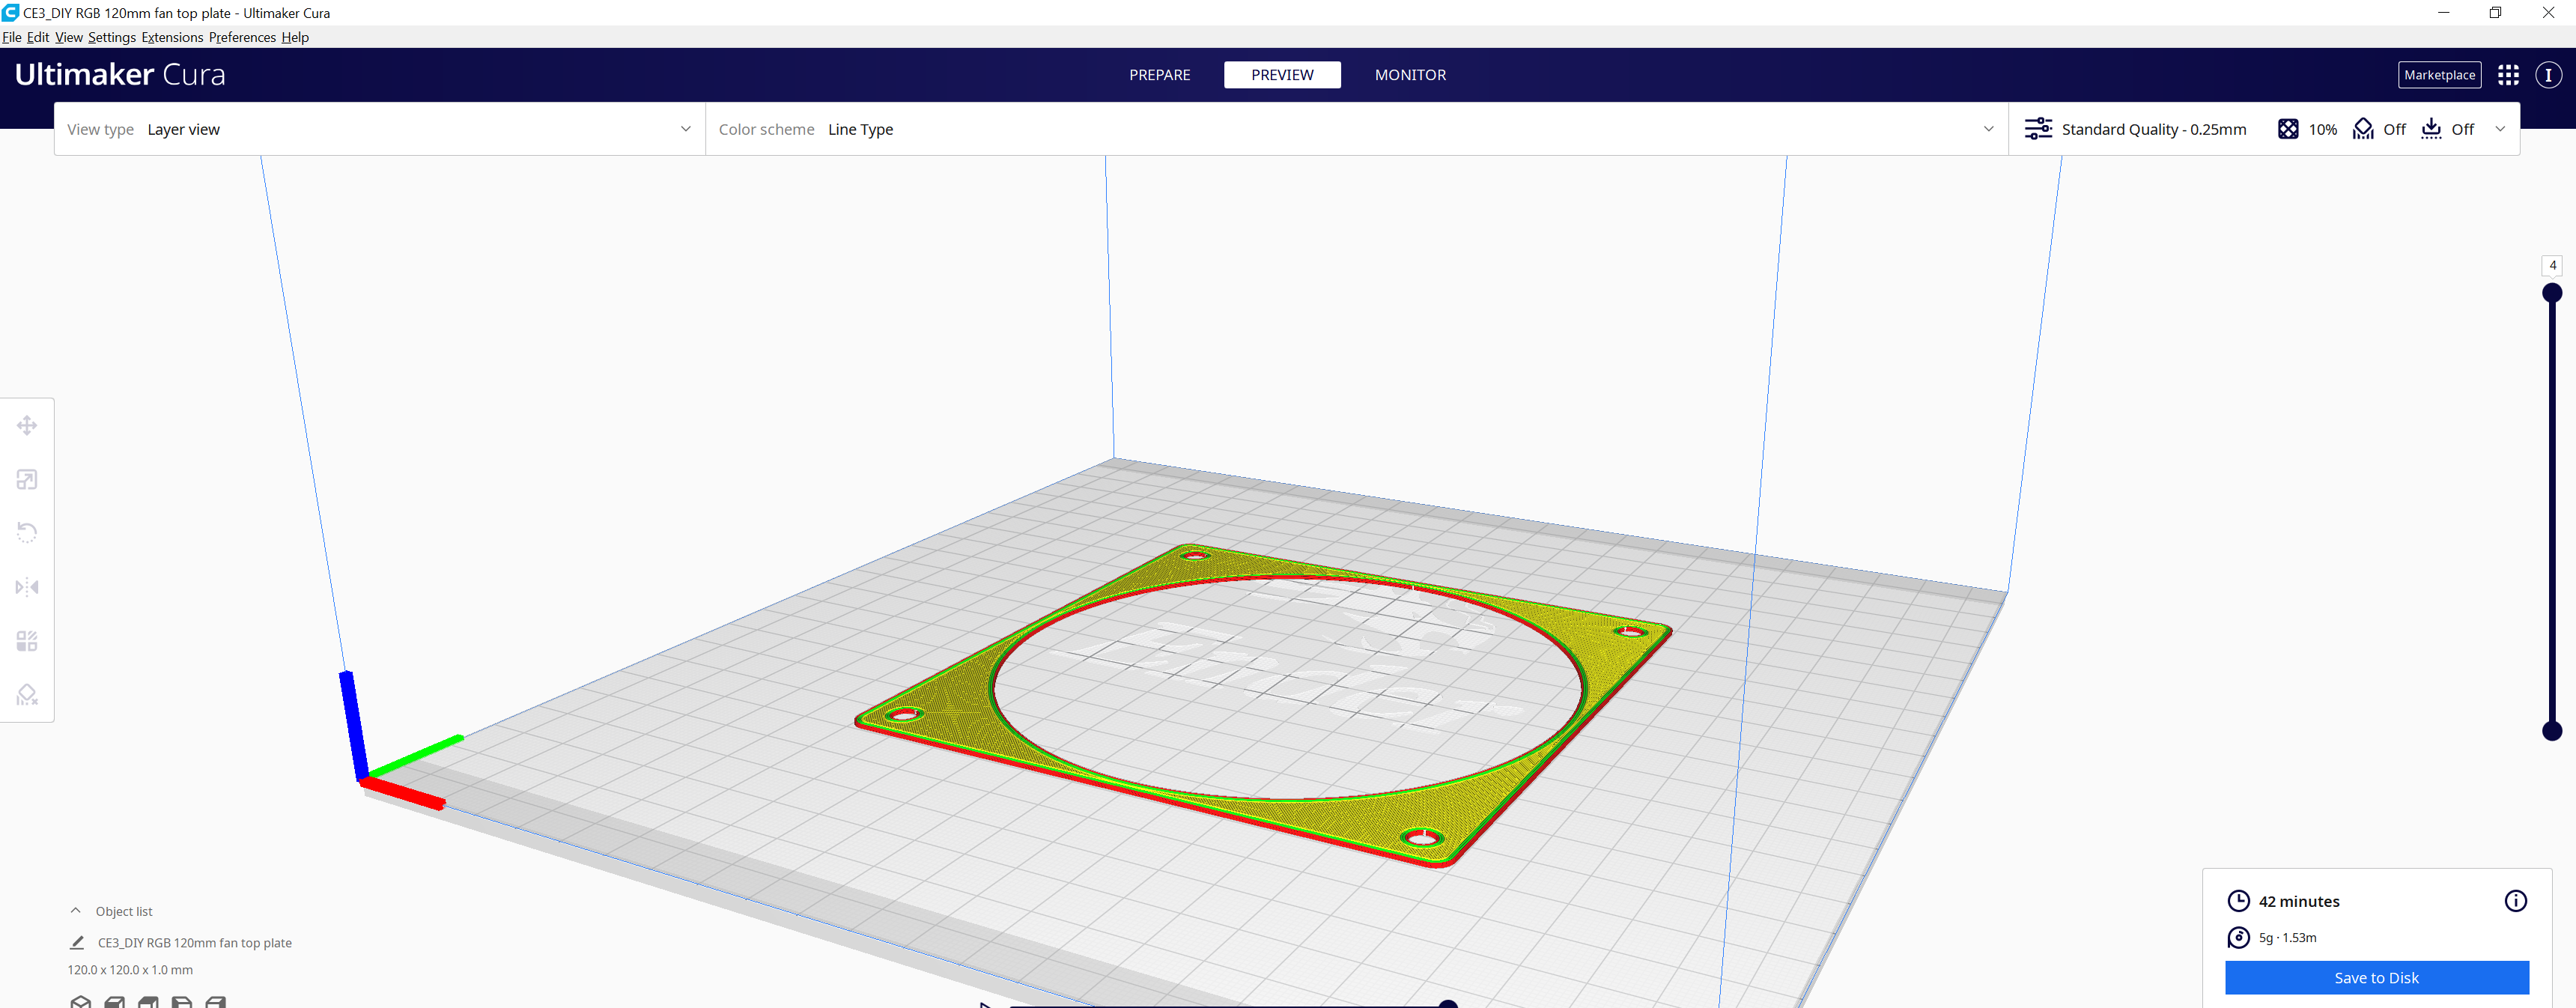Open the Extensions menu

tap(172, 37)
